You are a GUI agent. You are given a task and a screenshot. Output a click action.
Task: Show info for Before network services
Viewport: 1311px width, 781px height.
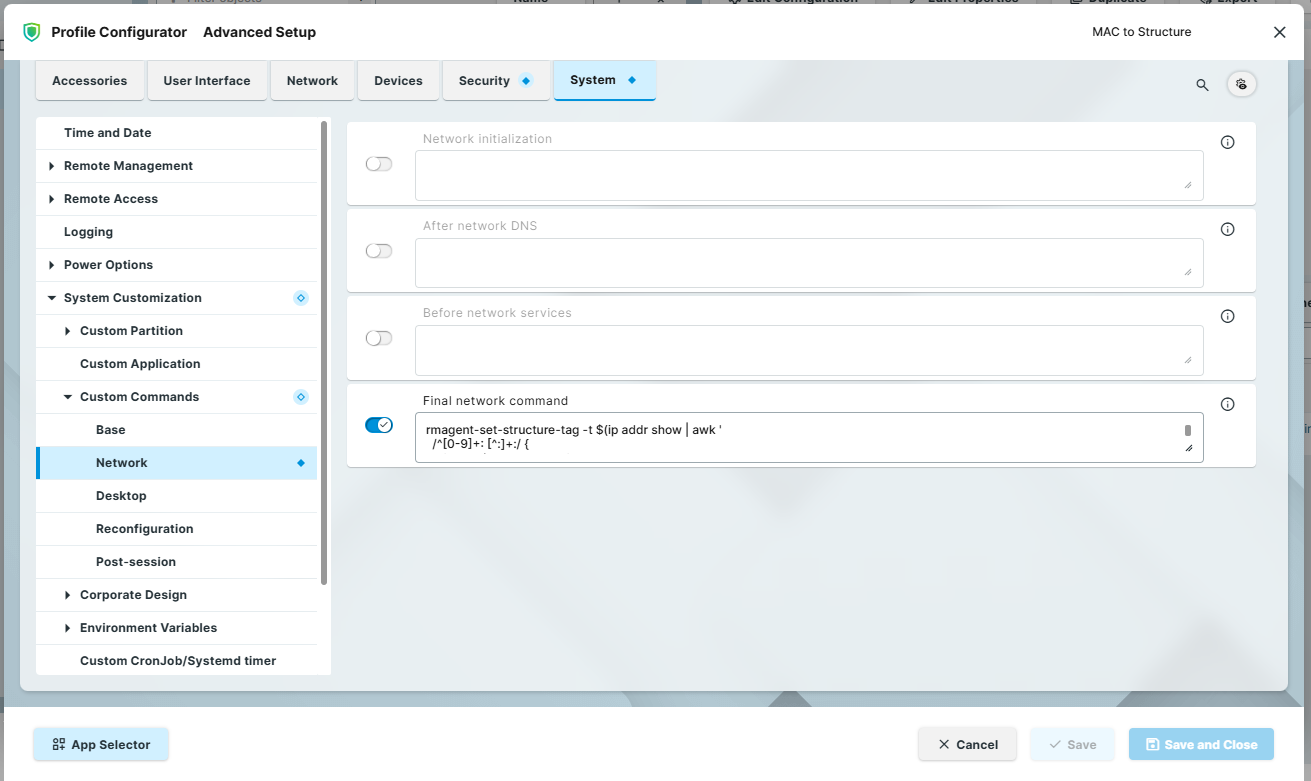1227,317
